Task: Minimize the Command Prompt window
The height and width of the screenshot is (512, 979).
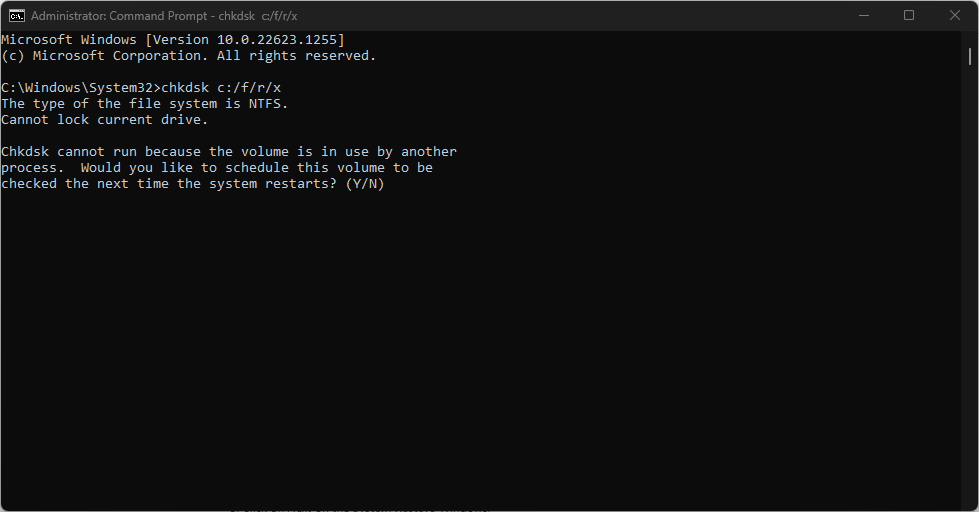Action: tap(862, 15)
